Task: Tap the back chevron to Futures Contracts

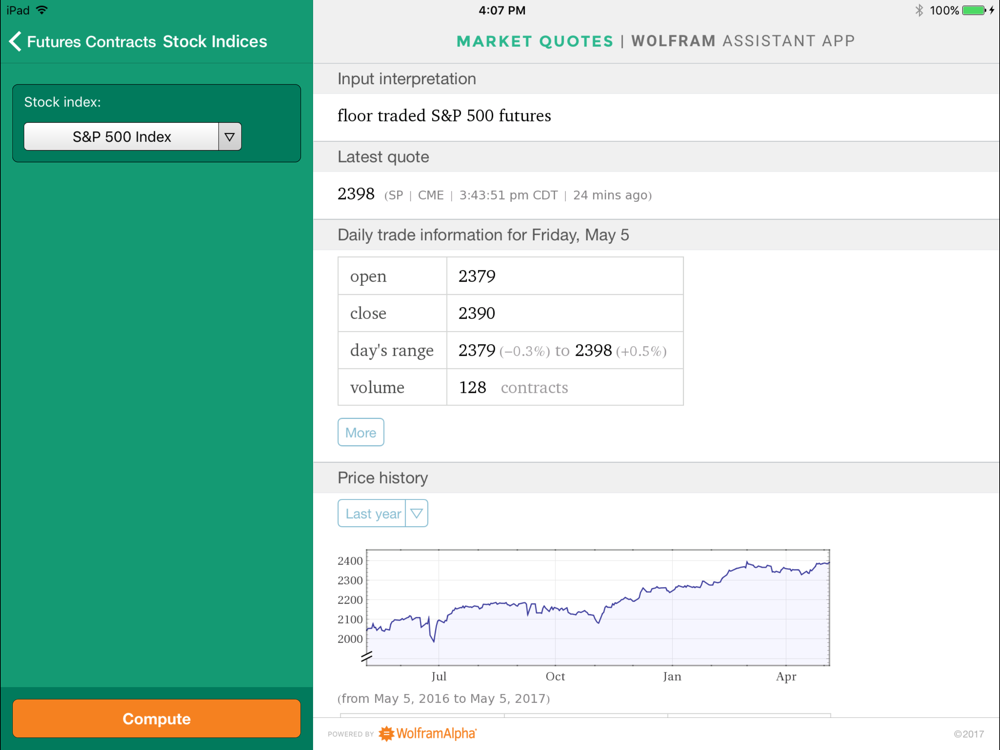Action: tap(15, 41)
